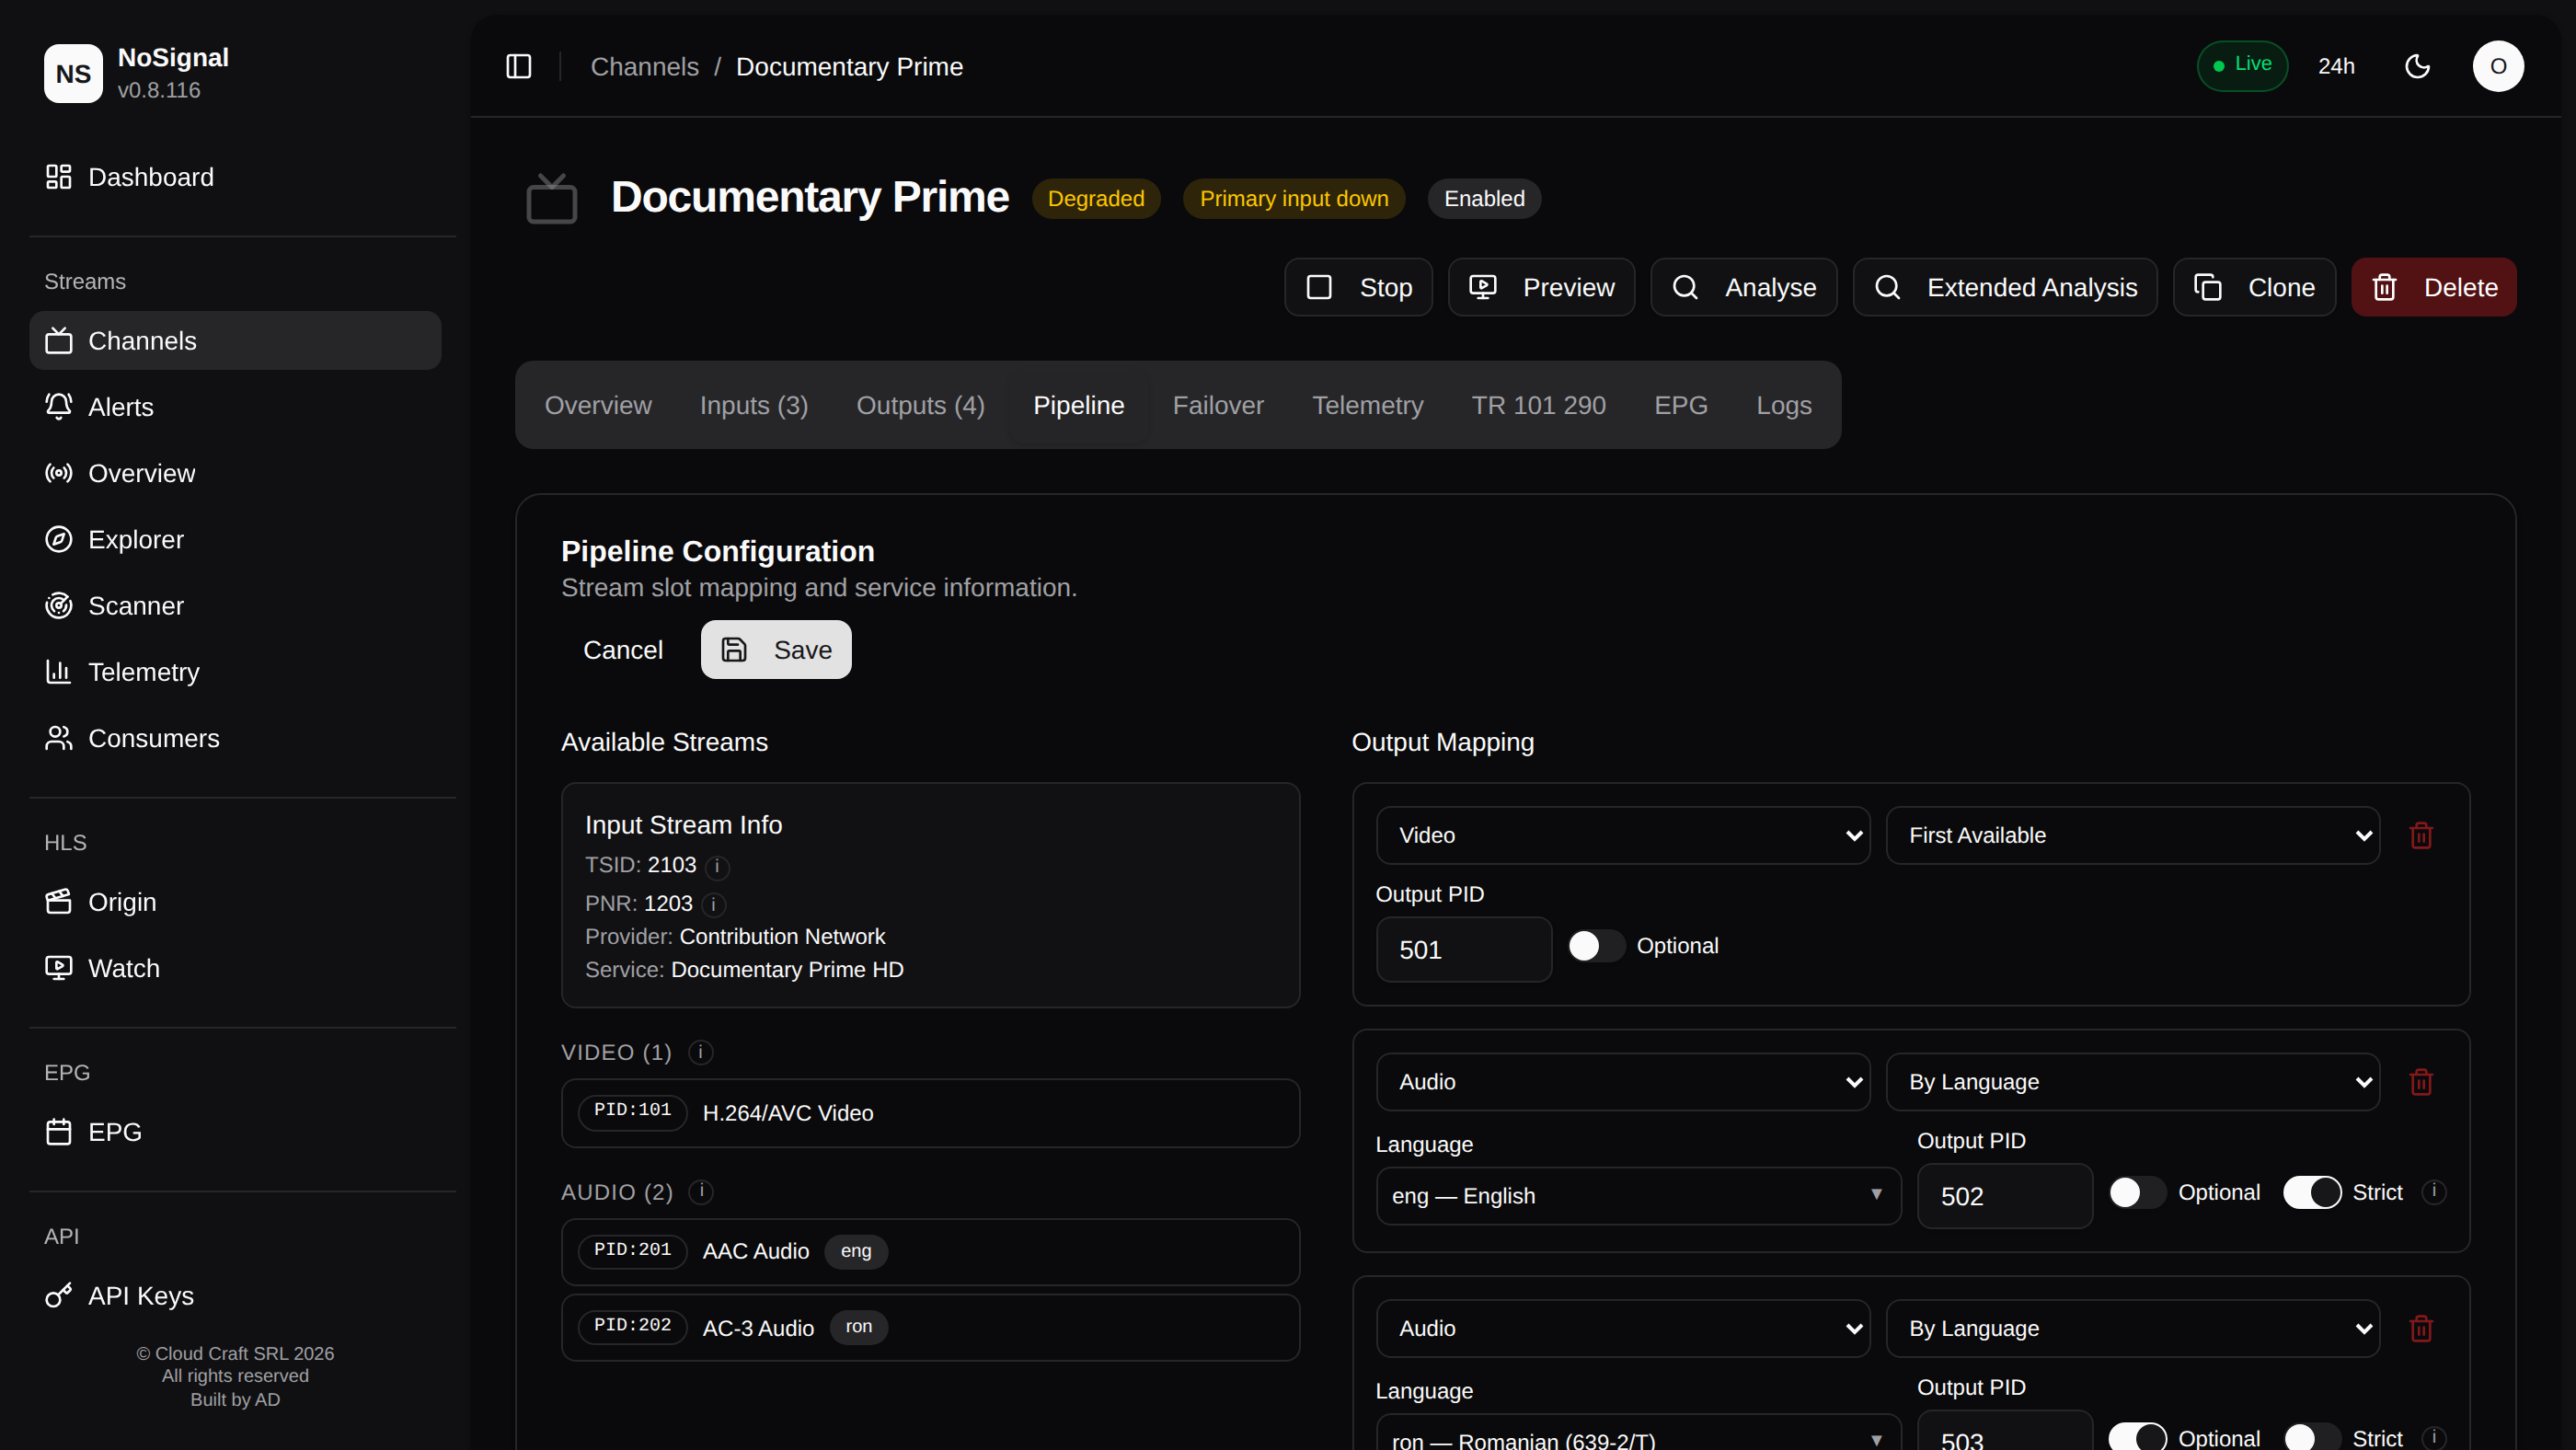Click the NS logo
This screenshot has height=1450, width=2576.
point(73,73)
